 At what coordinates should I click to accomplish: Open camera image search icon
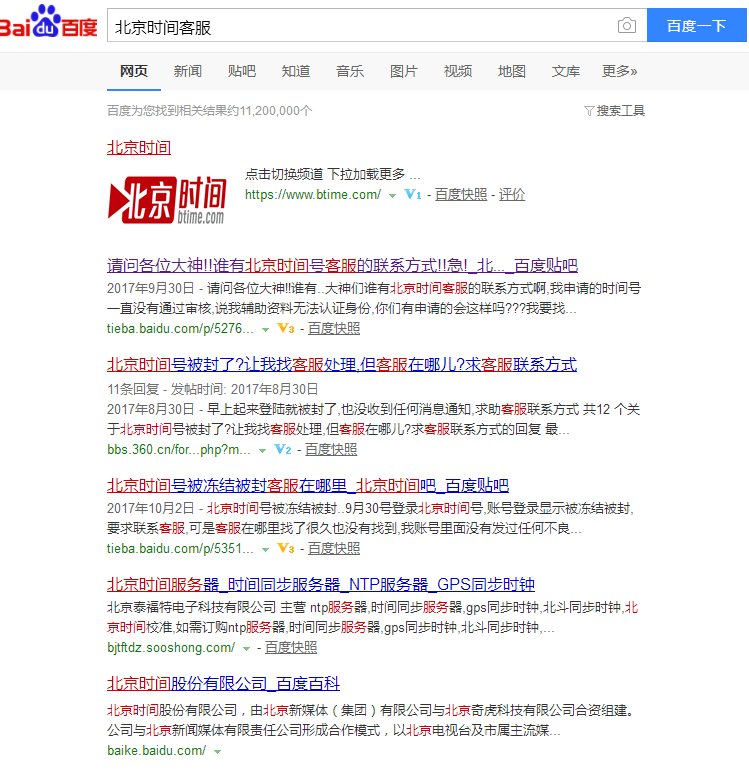pos(627,25)
